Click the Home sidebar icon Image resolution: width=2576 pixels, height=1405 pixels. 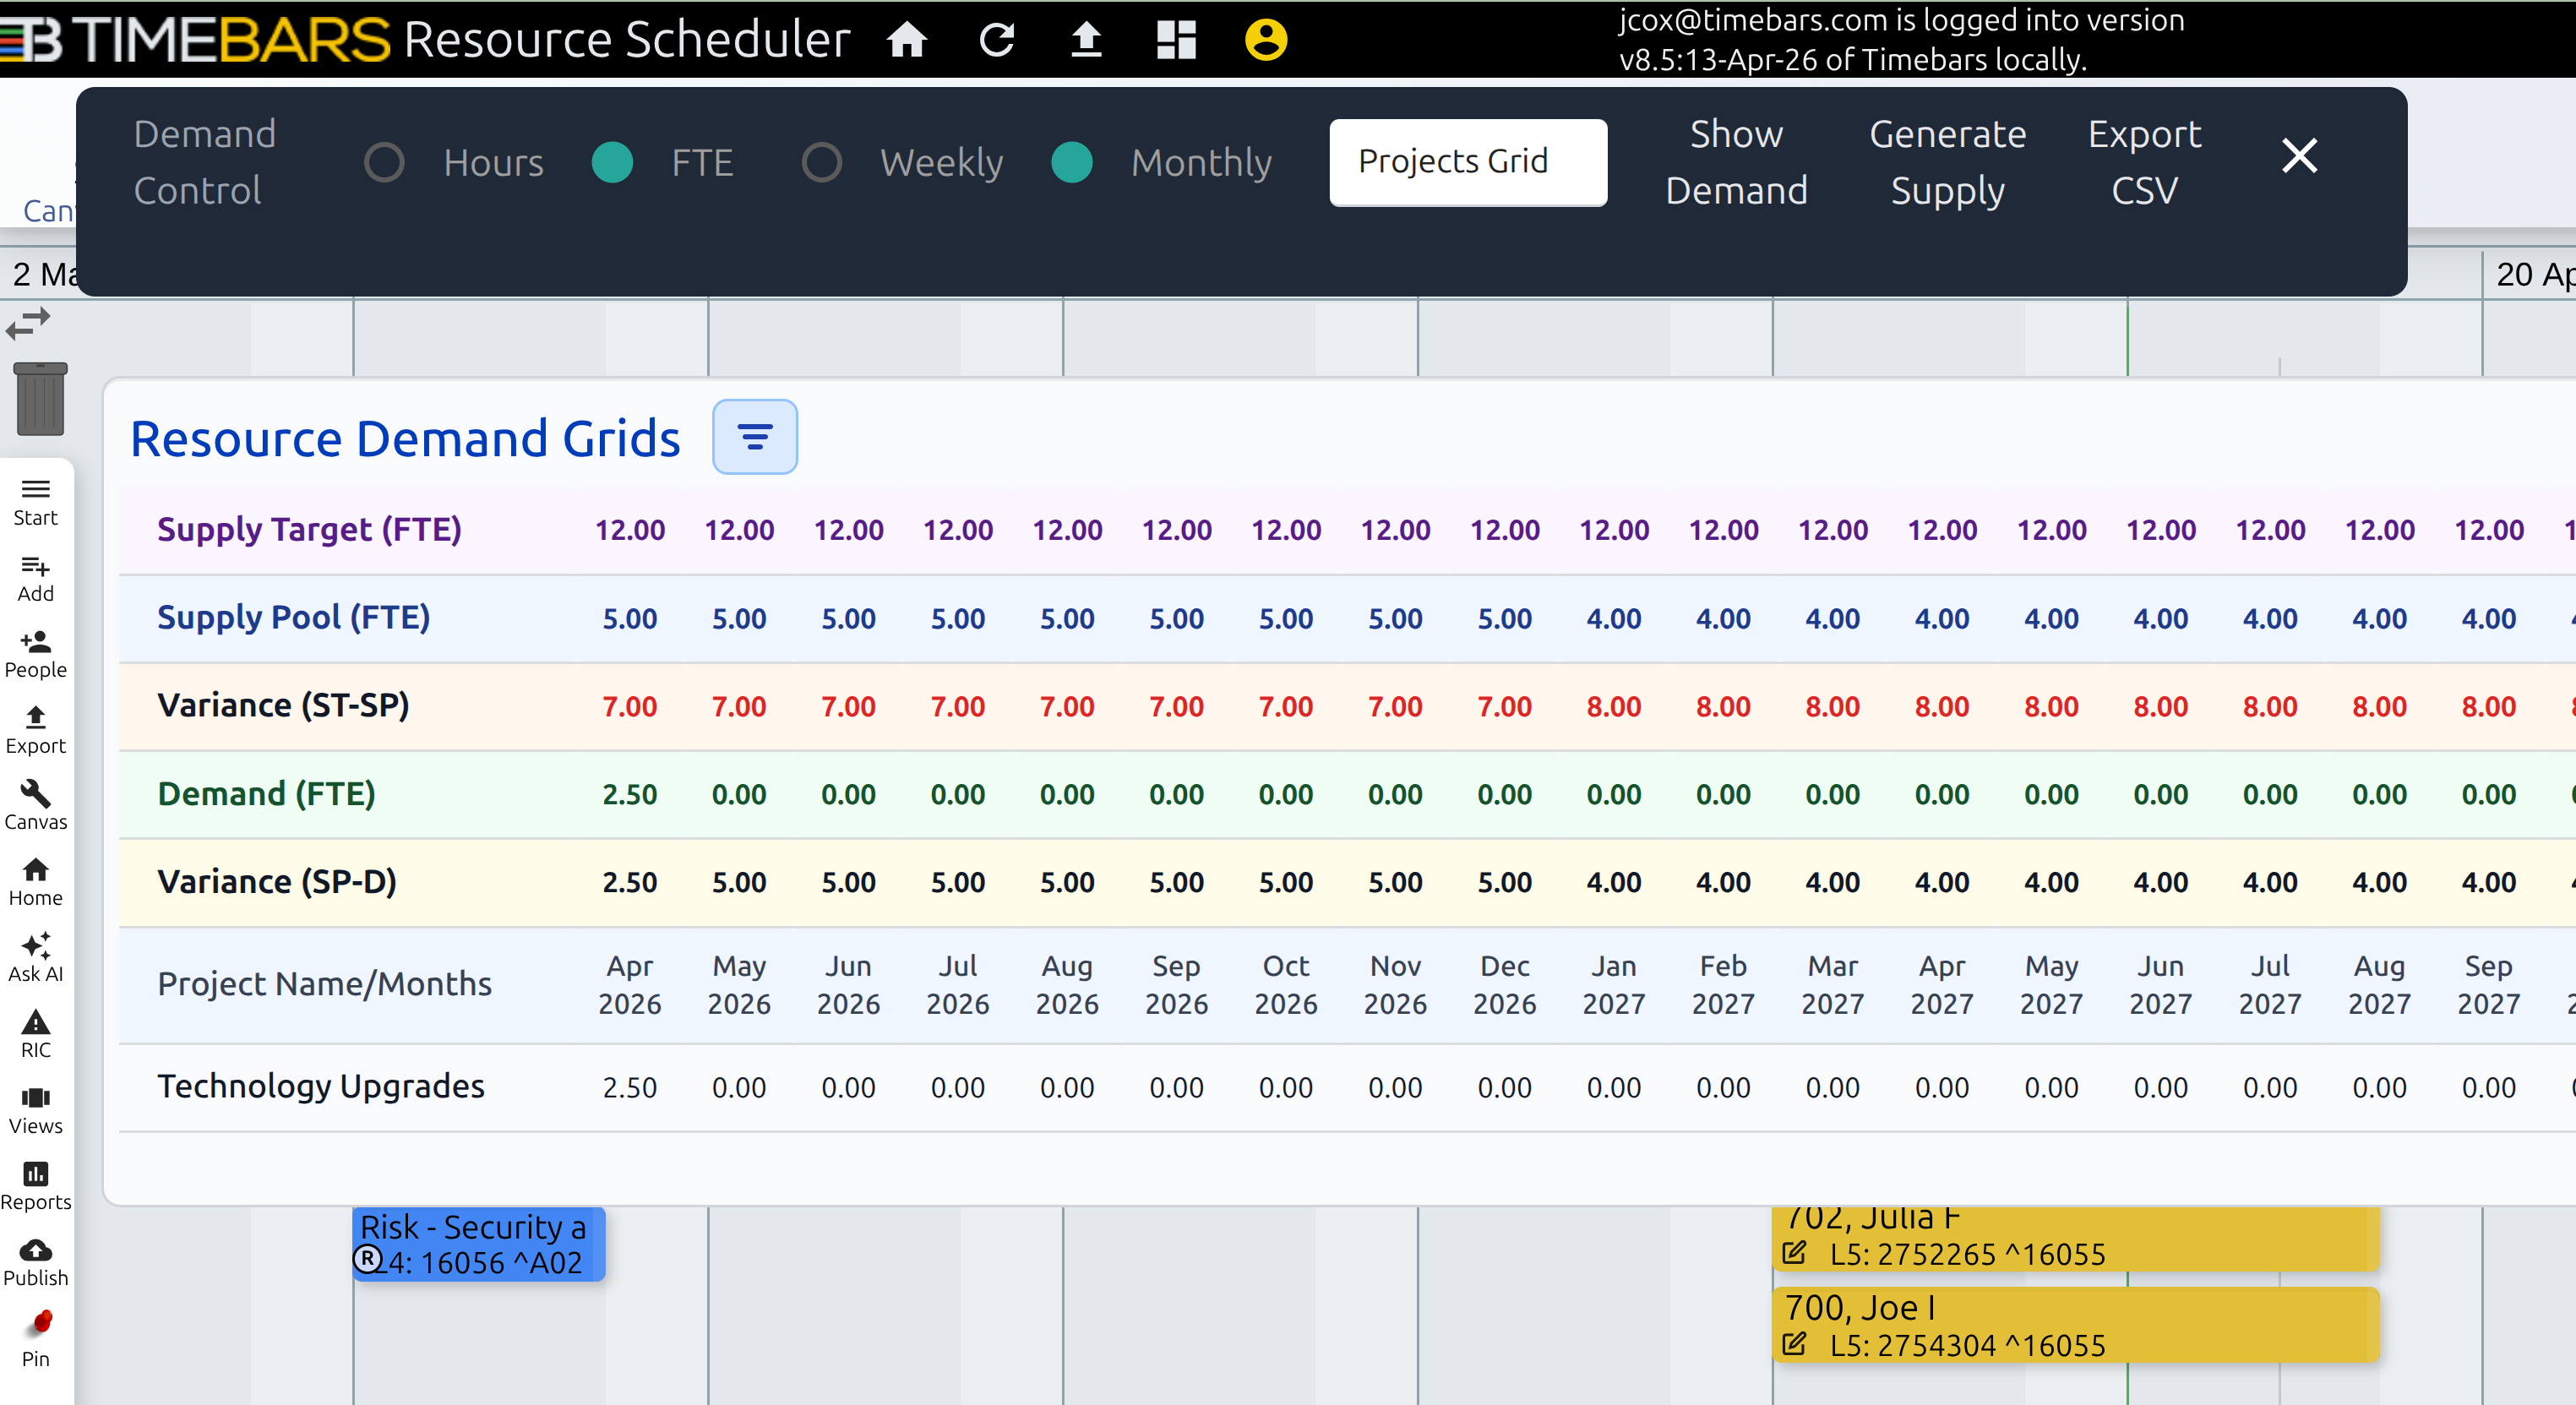pos(35,883)
